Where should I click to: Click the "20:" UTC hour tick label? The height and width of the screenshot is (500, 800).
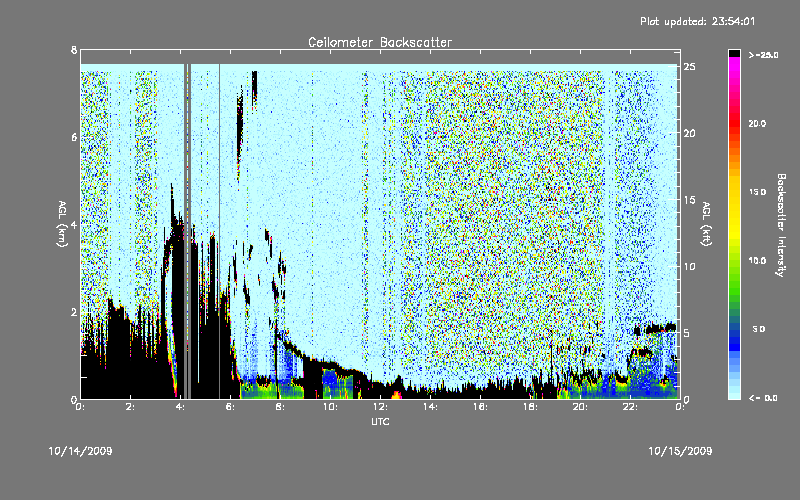click(580, 407)
